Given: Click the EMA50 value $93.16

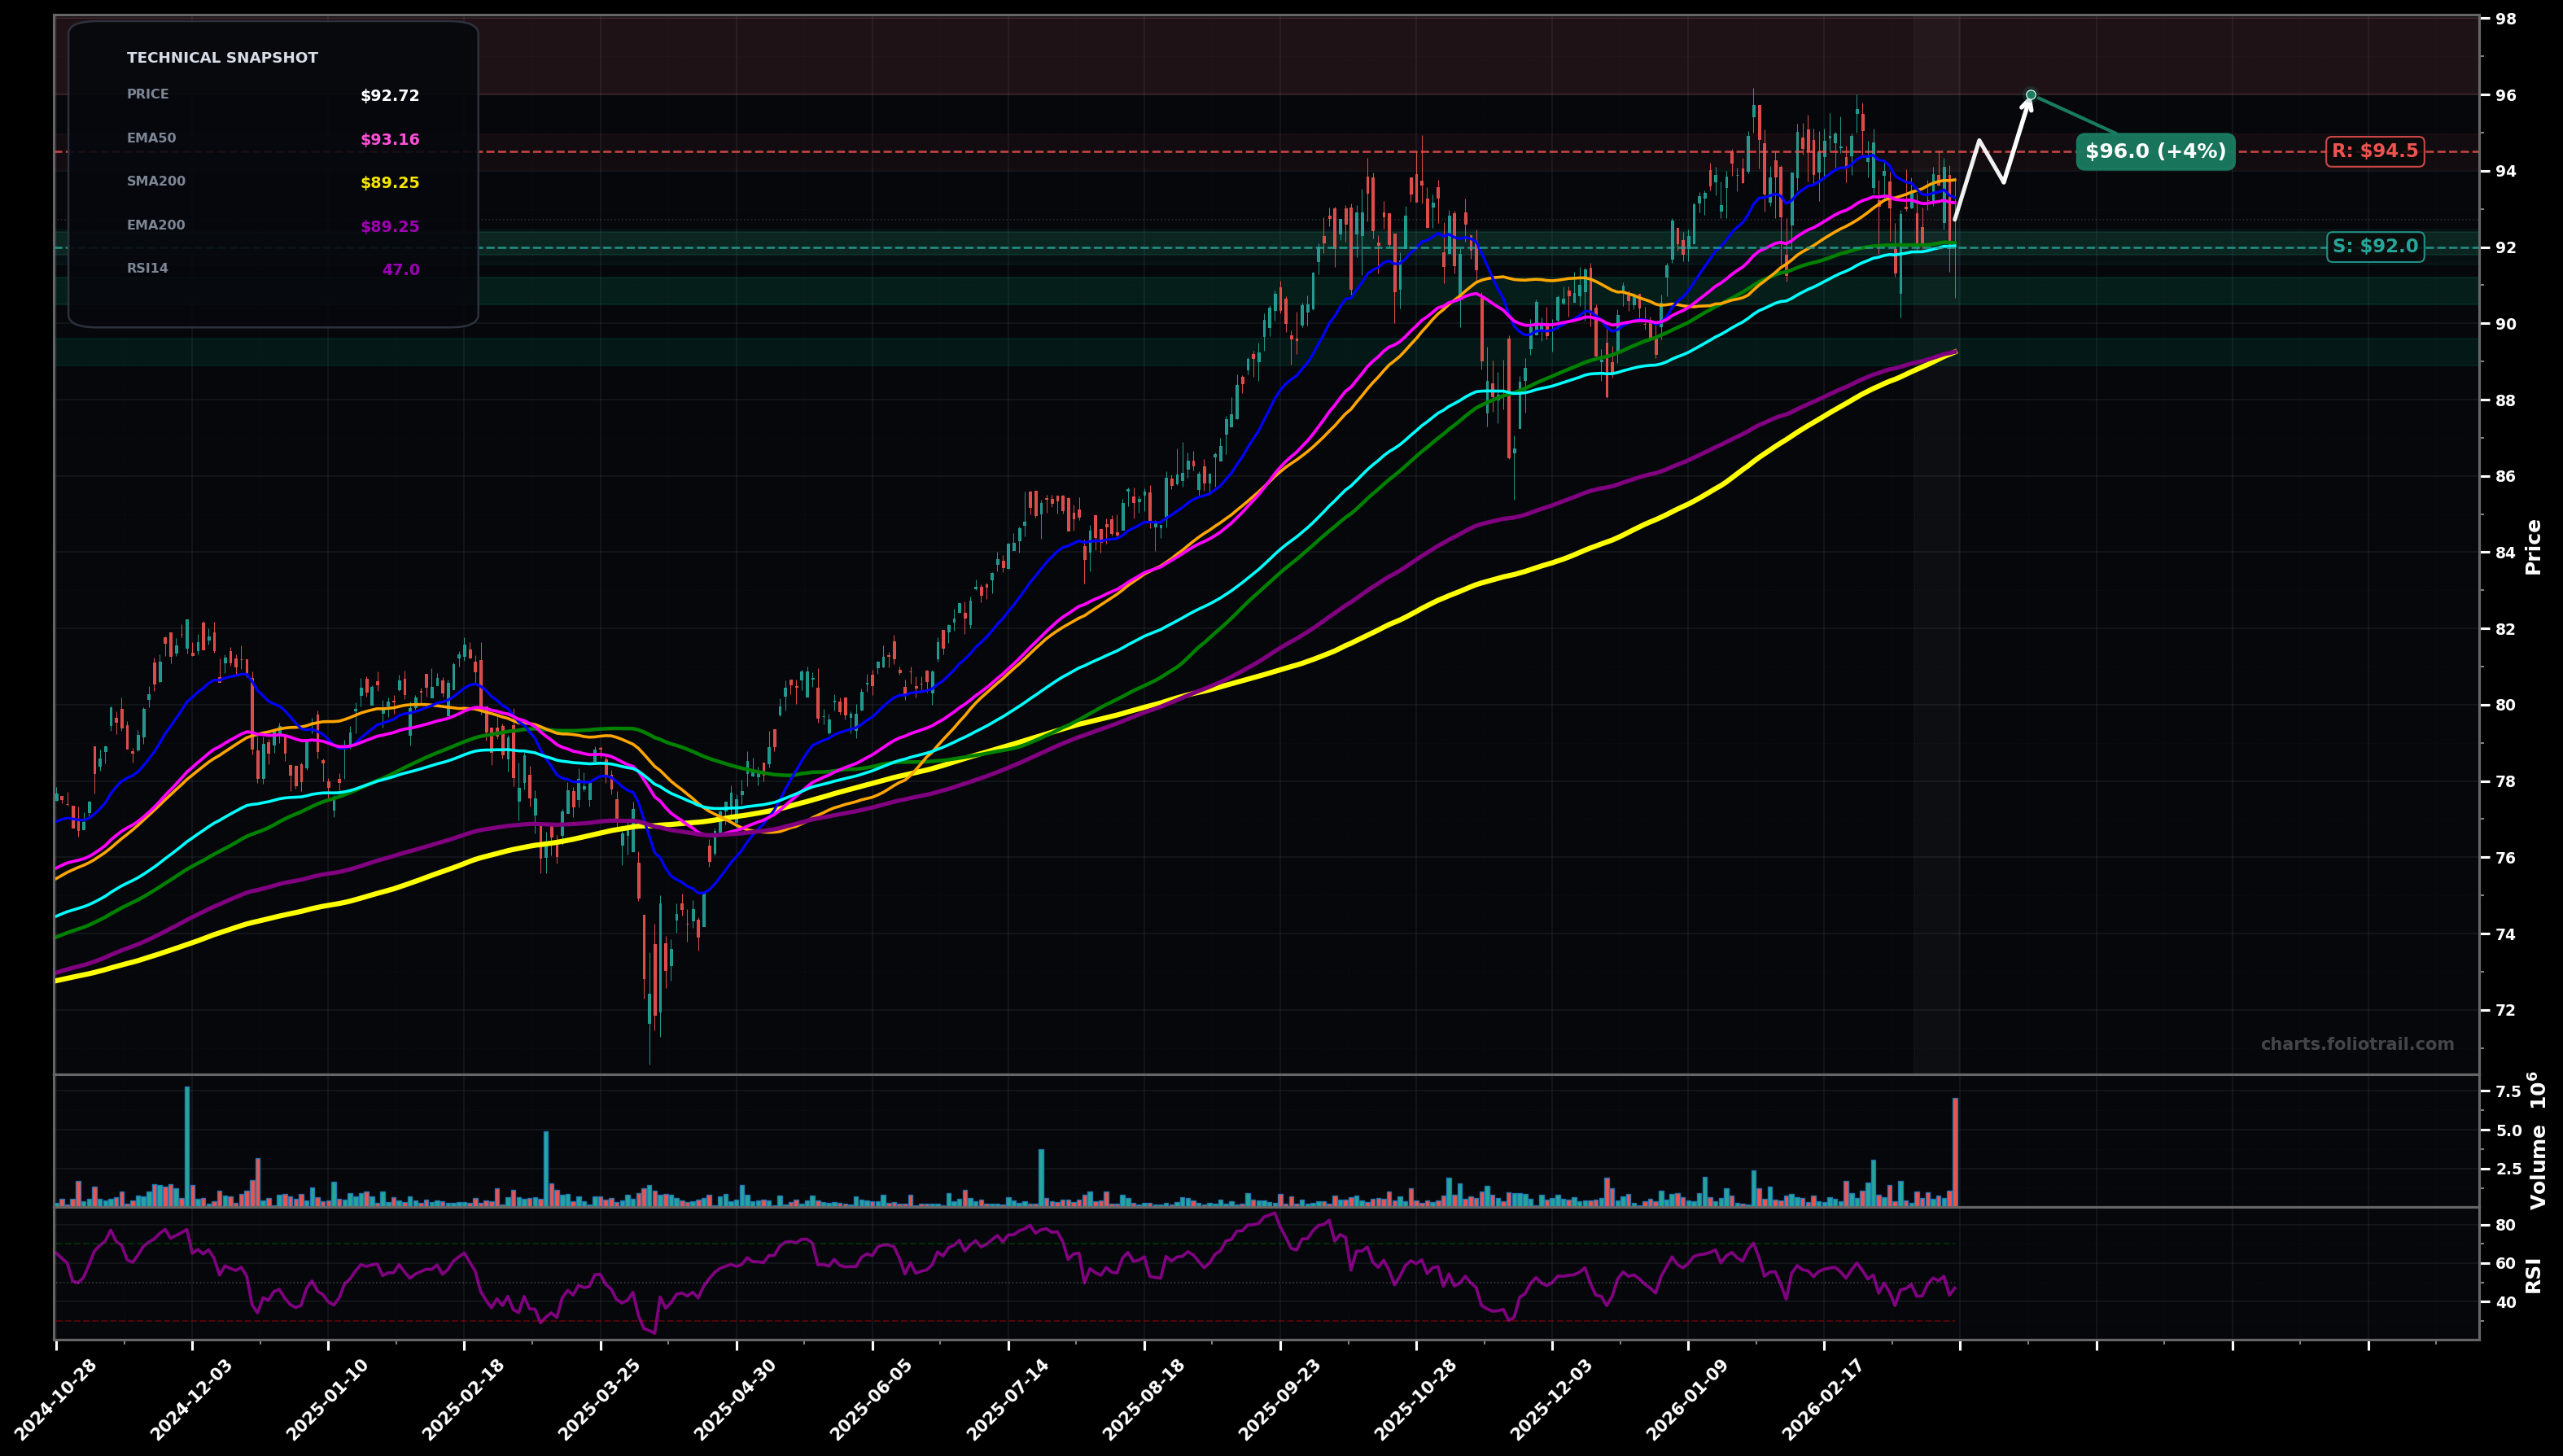Looking at the screenshot, I should (390, 140).
